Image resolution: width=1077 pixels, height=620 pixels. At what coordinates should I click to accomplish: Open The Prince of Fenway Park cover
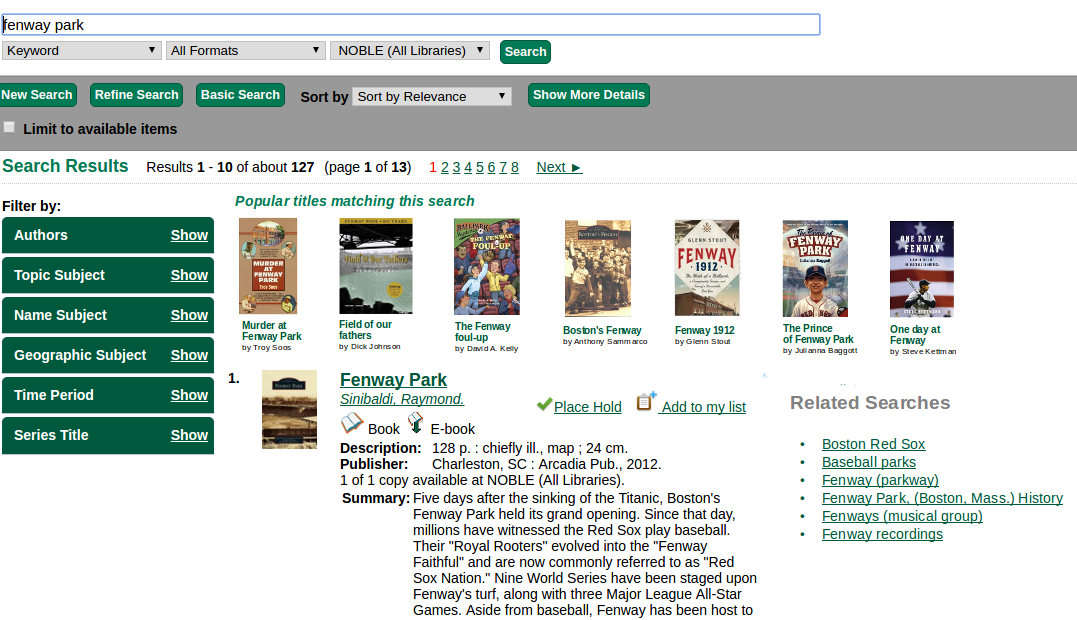point(815,268)
